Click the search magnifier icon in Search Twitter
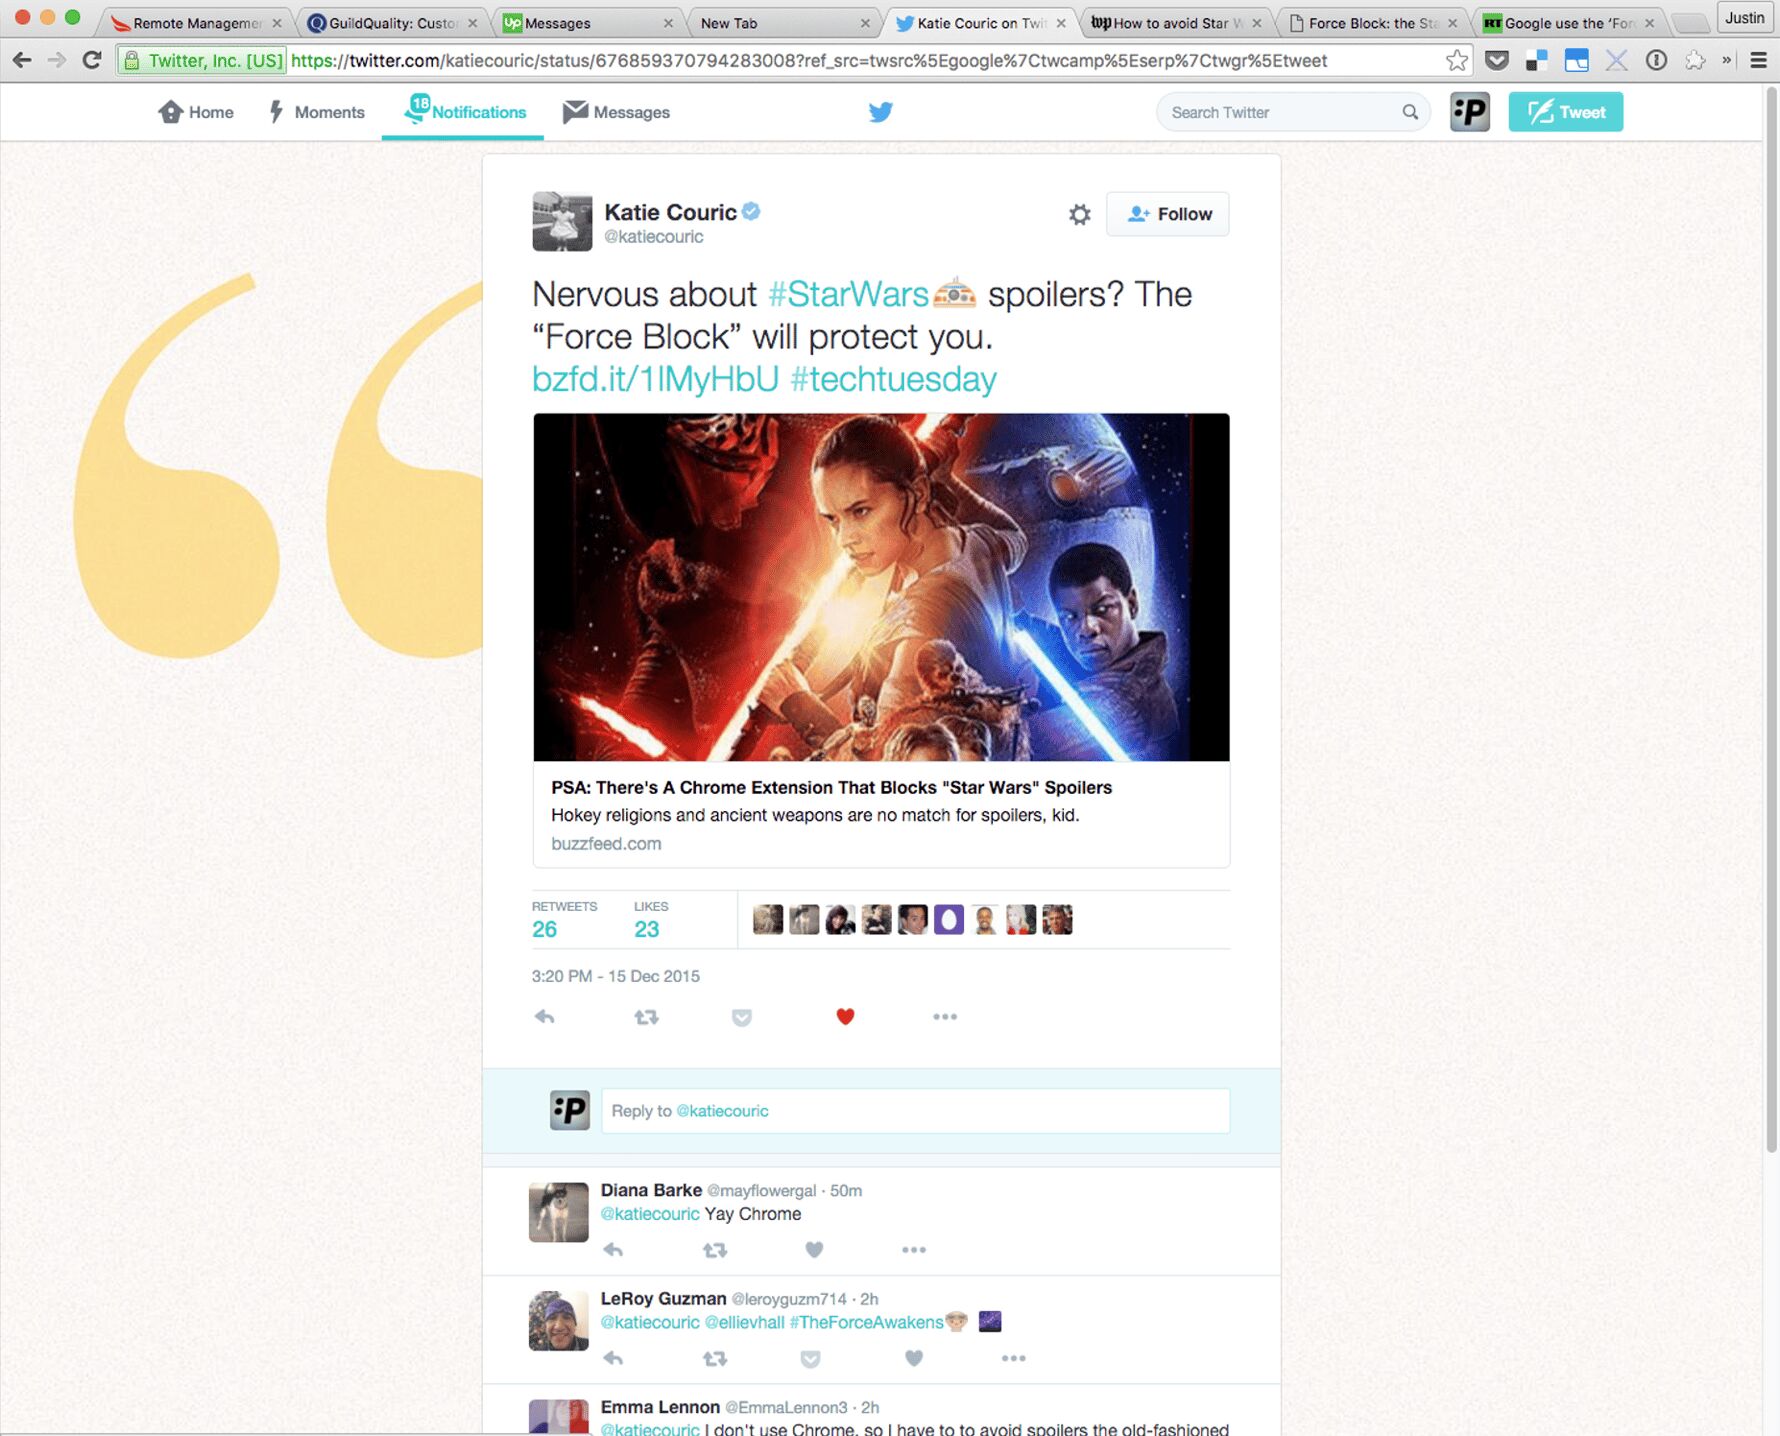This screenshot has width=1780, height=1436. (1410, 112)
